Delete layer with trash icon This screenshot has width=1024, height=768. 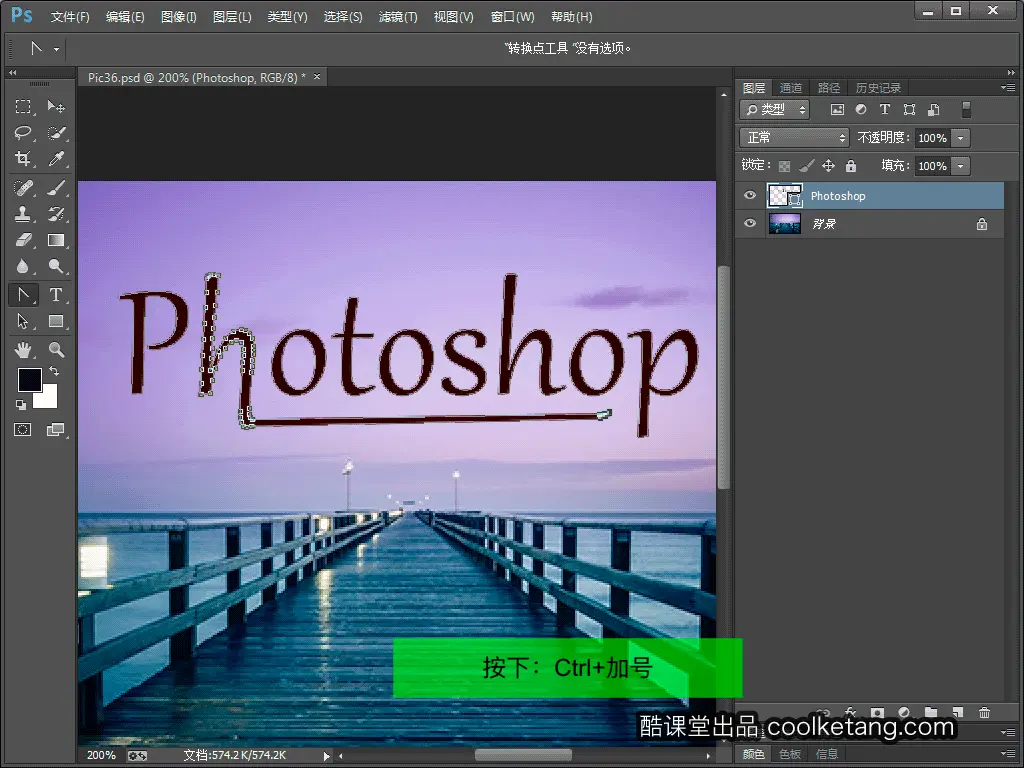984,712
